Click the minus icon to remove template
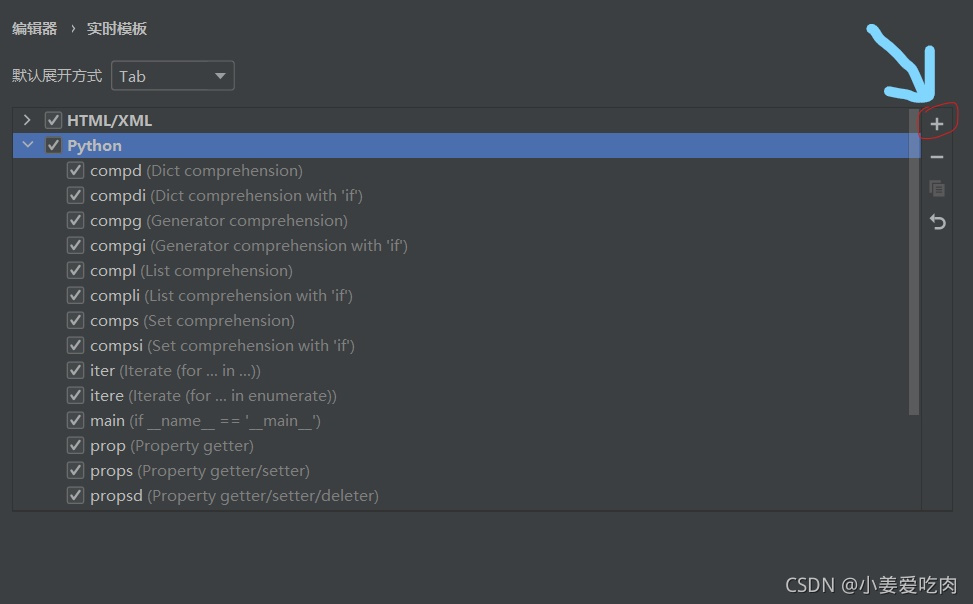973x604 pixels. (937, 157)
